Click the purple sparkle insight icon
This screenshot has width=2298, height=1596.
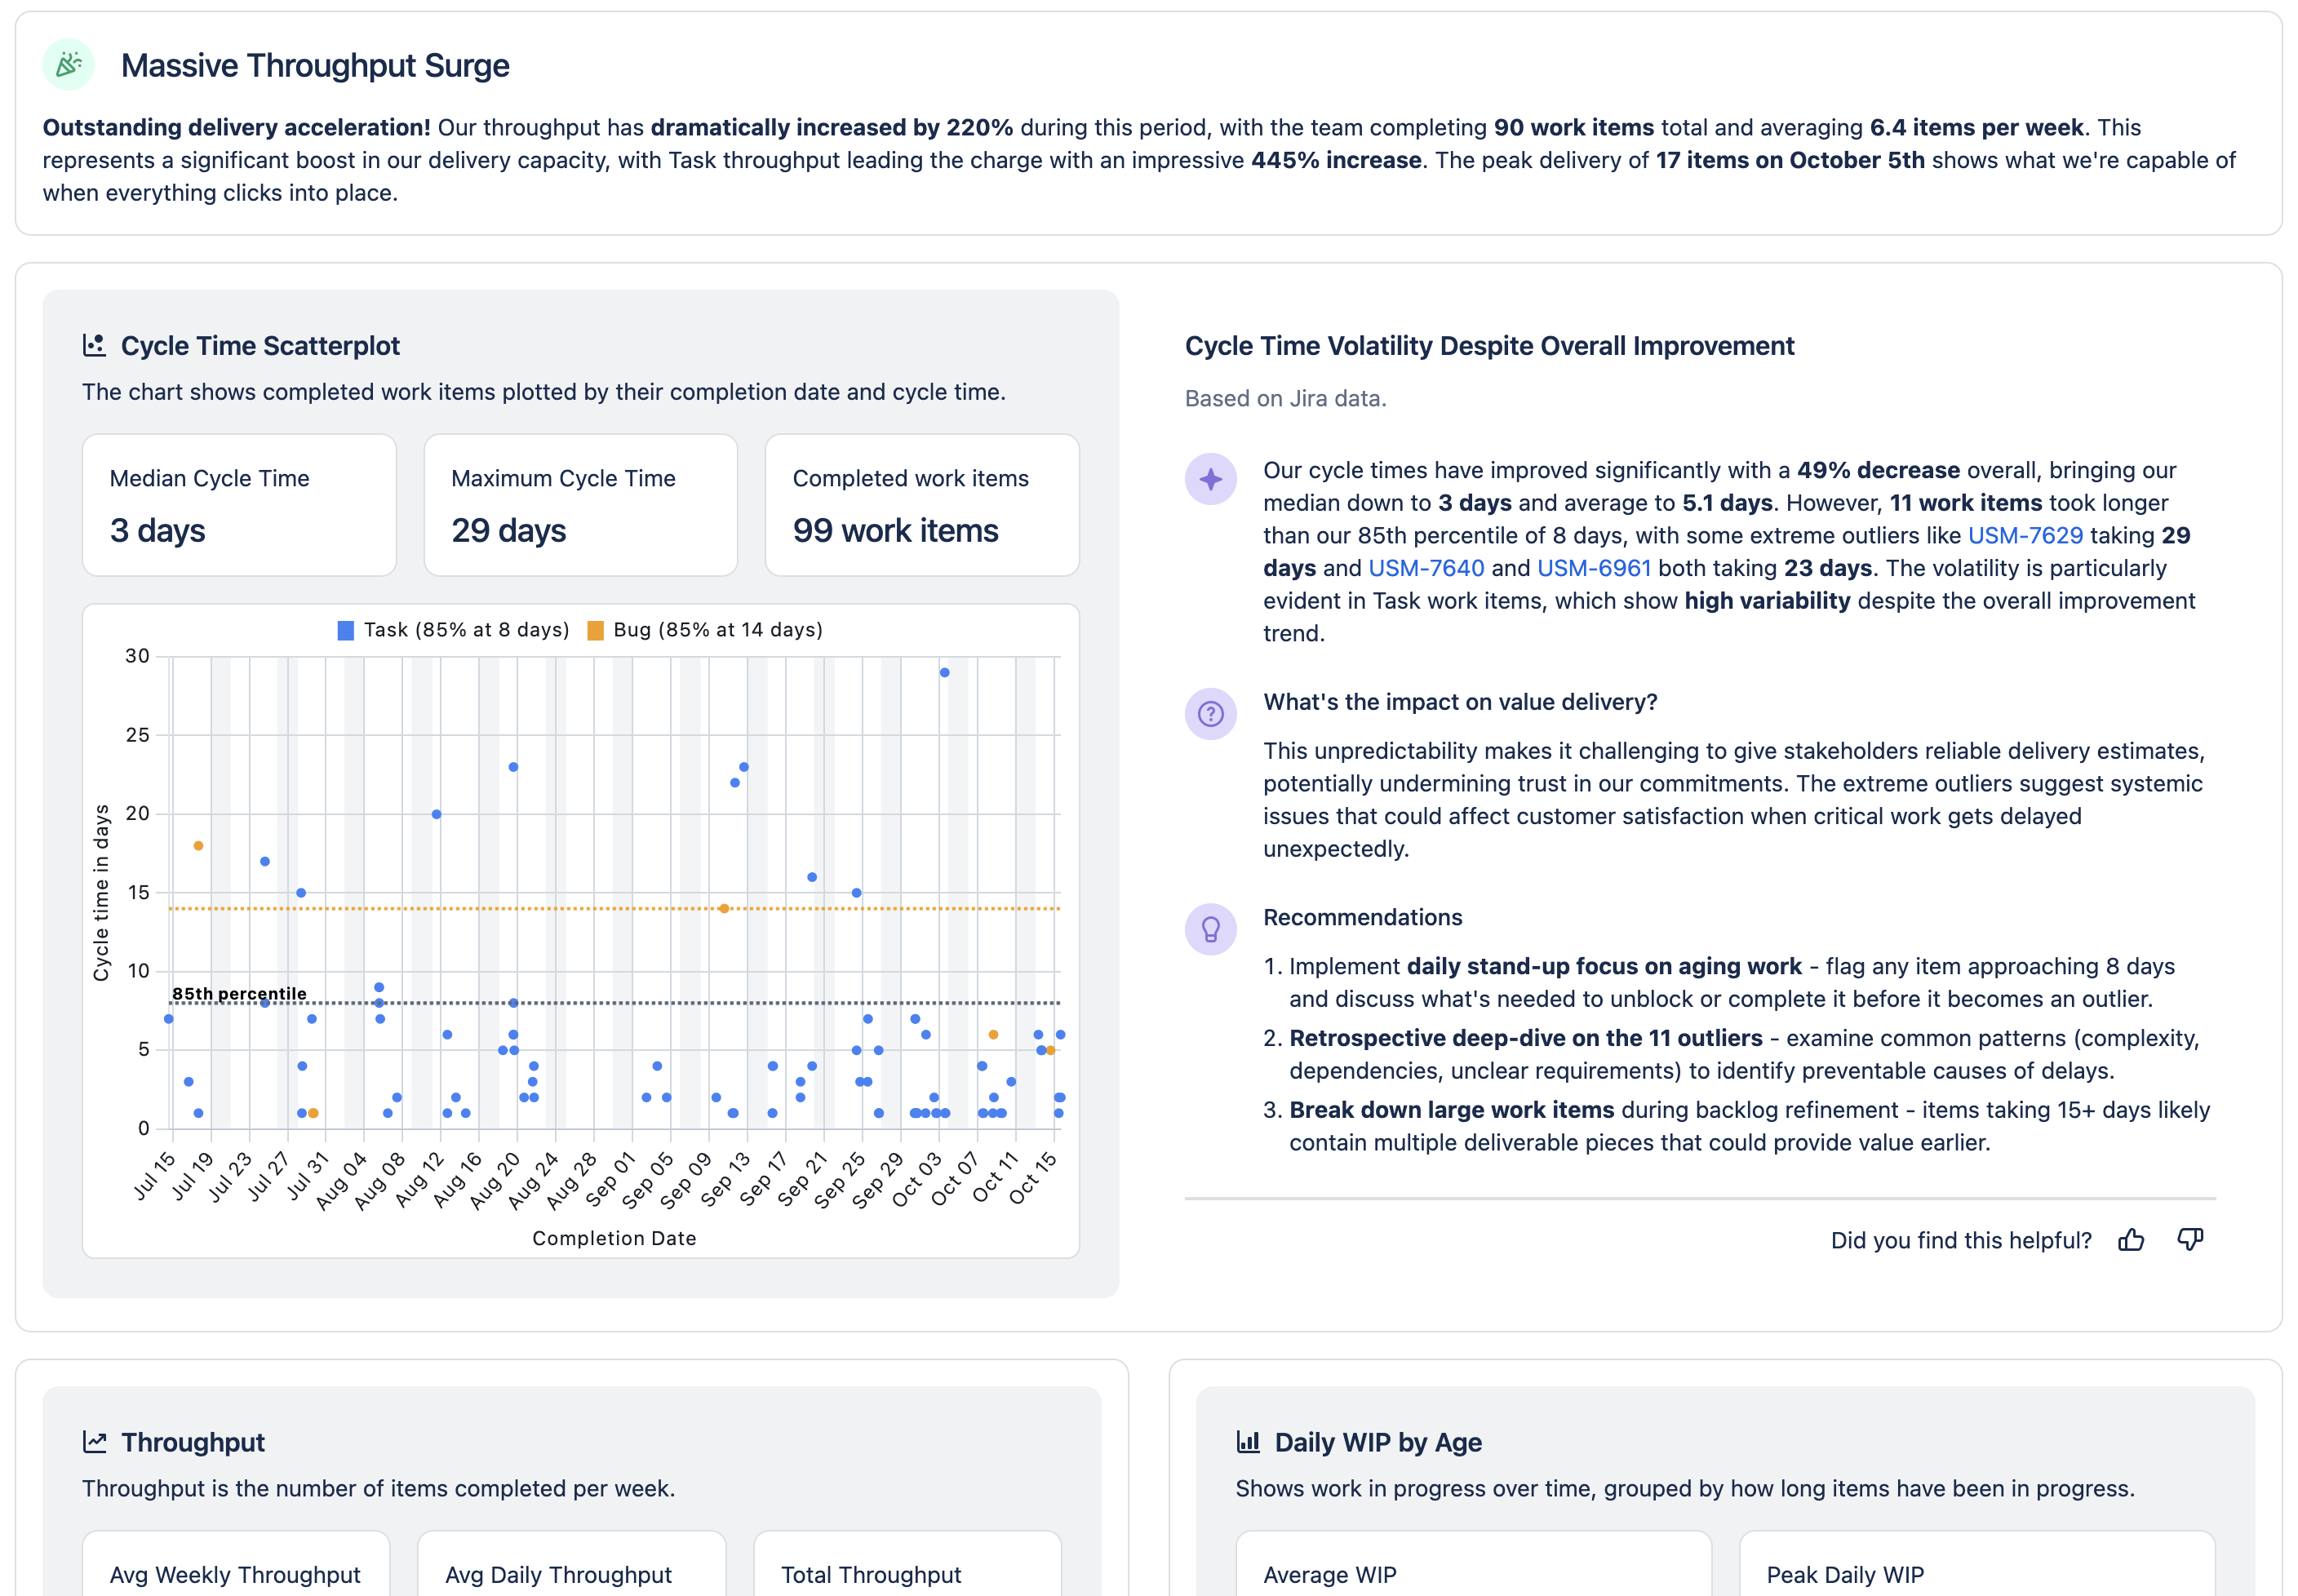point(1210,479)
